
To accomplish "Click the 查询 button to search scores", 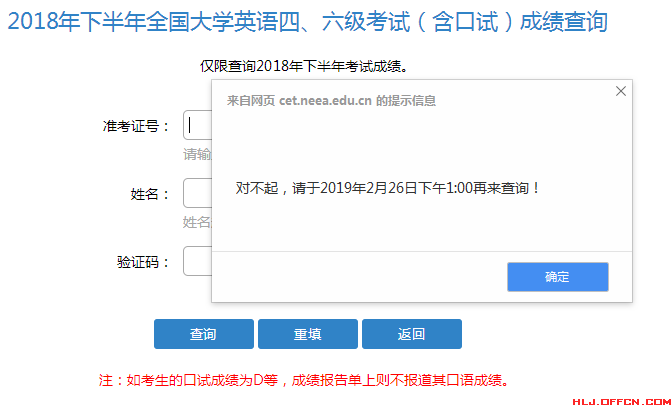I will 204,334.
